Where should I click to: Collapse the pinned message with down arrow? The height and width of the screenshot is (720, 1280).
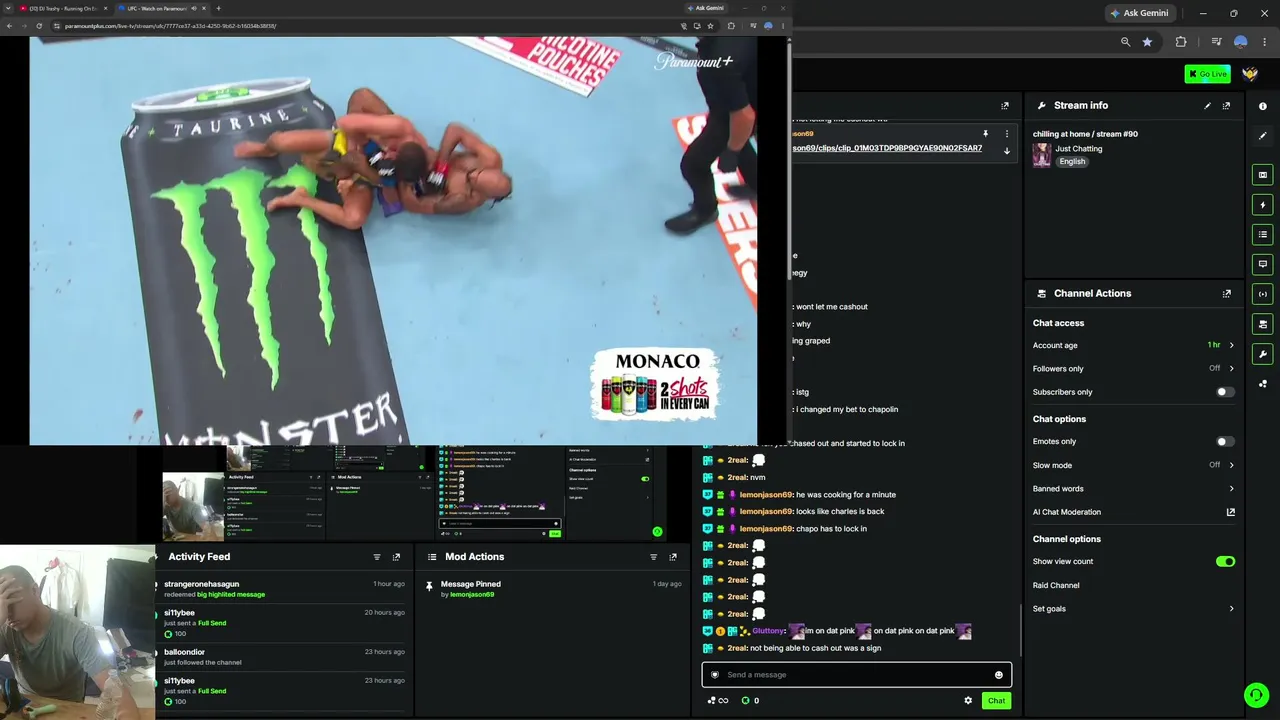point(1007,151)
